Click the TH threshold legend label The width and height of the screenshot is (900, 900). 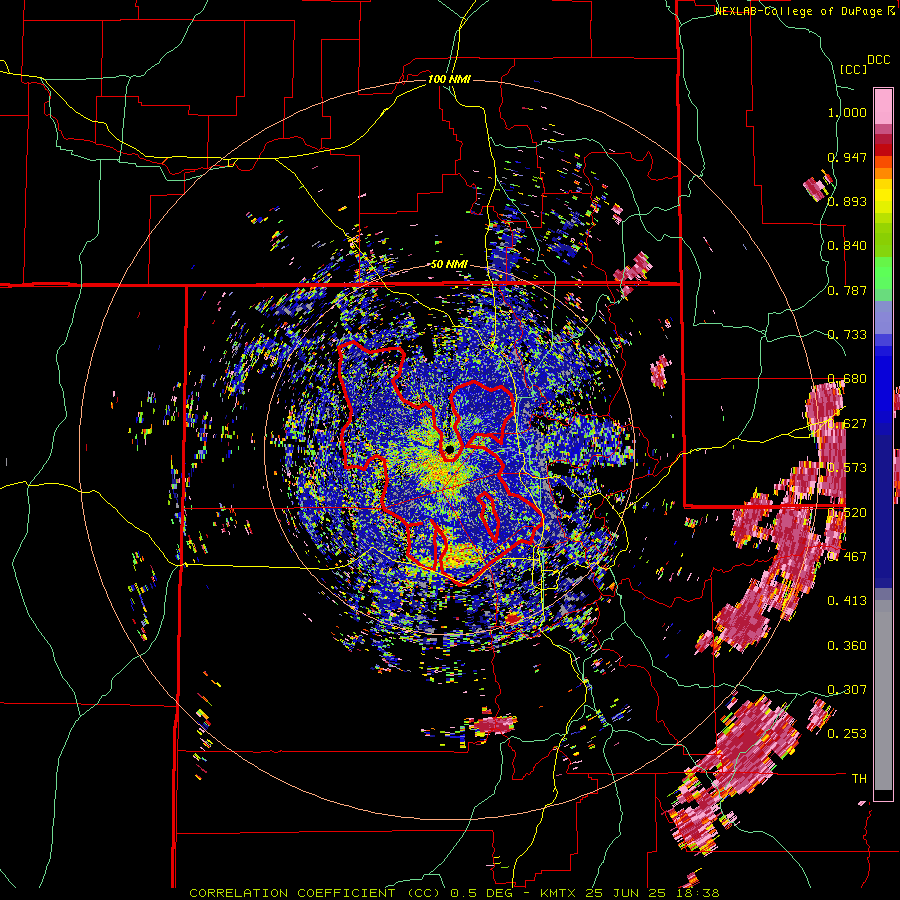click(859, 779)
